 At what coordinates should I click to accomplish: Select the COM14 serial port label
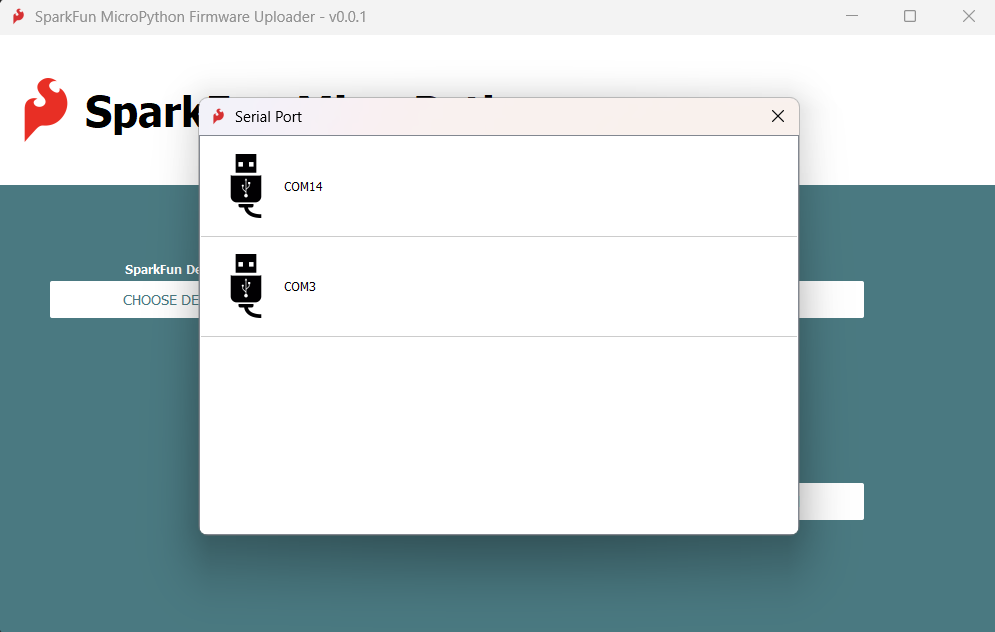point(303,187)
